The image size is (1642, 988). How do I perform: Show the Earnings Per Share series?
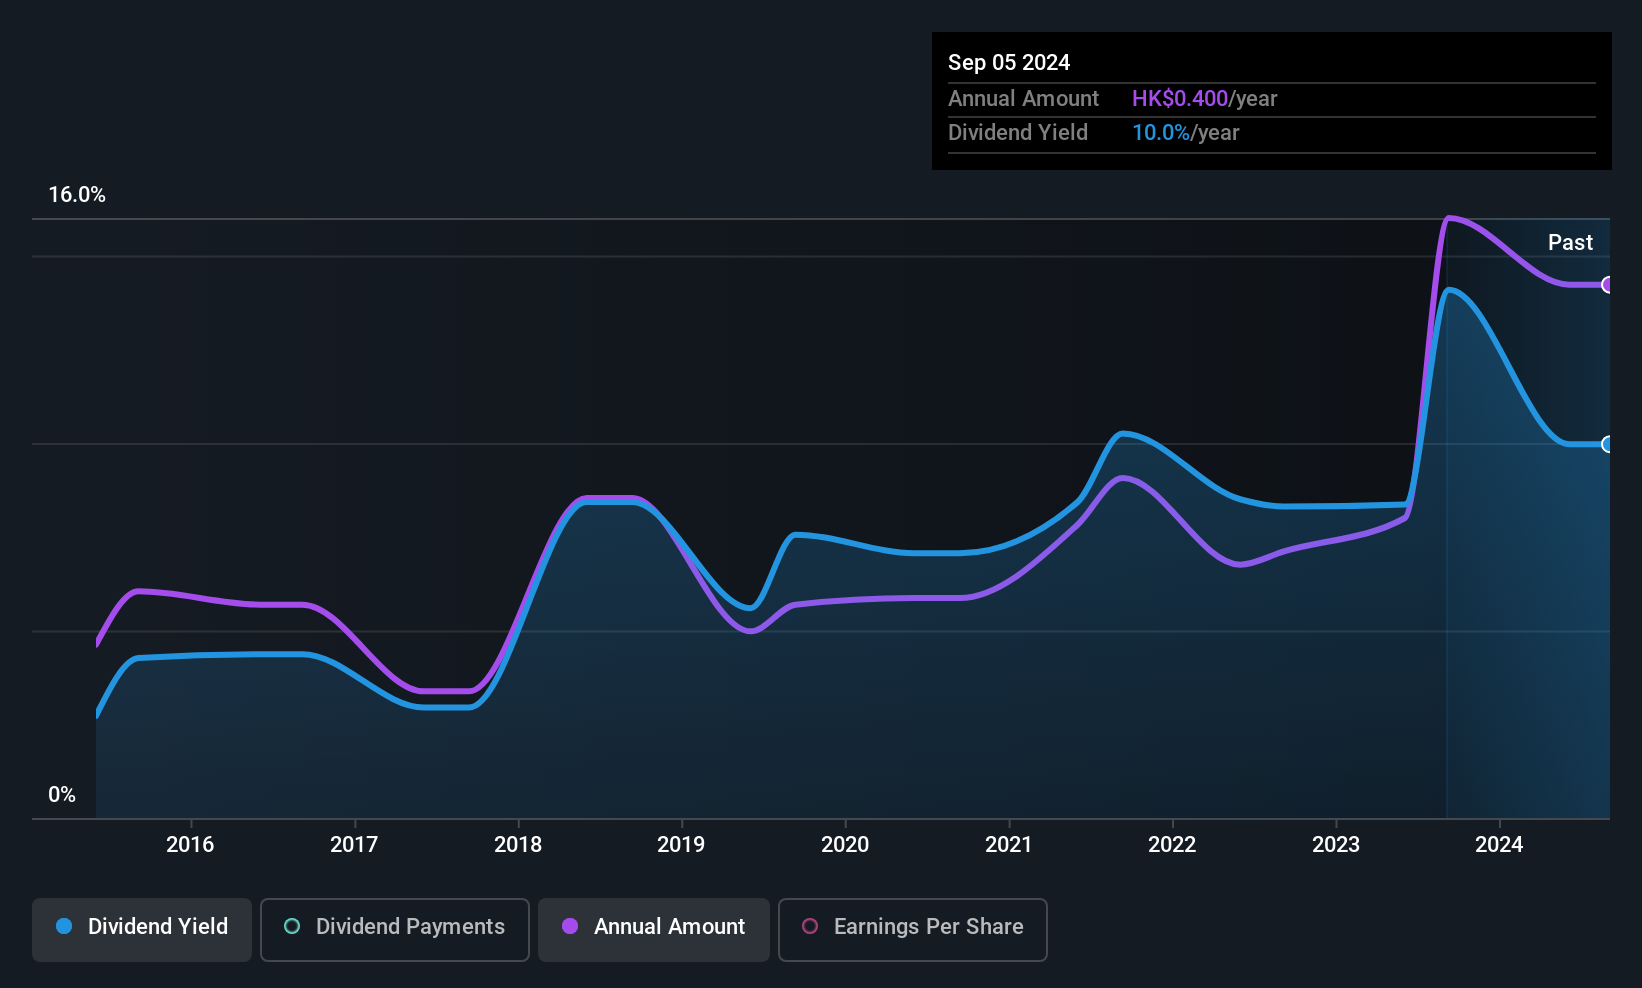point(912,928)
